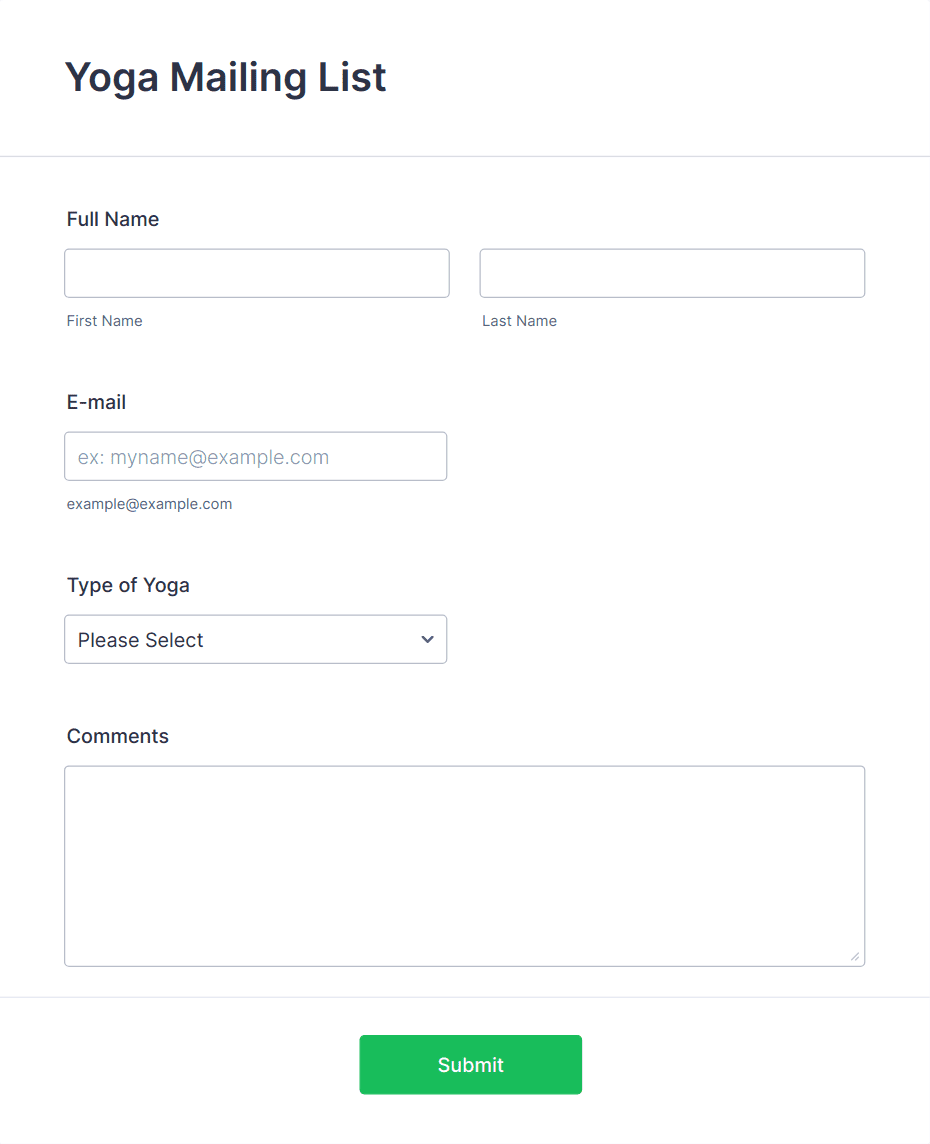Open the Type of Yoga dropdown
The image size is (930, 1144).
(255, 639)
